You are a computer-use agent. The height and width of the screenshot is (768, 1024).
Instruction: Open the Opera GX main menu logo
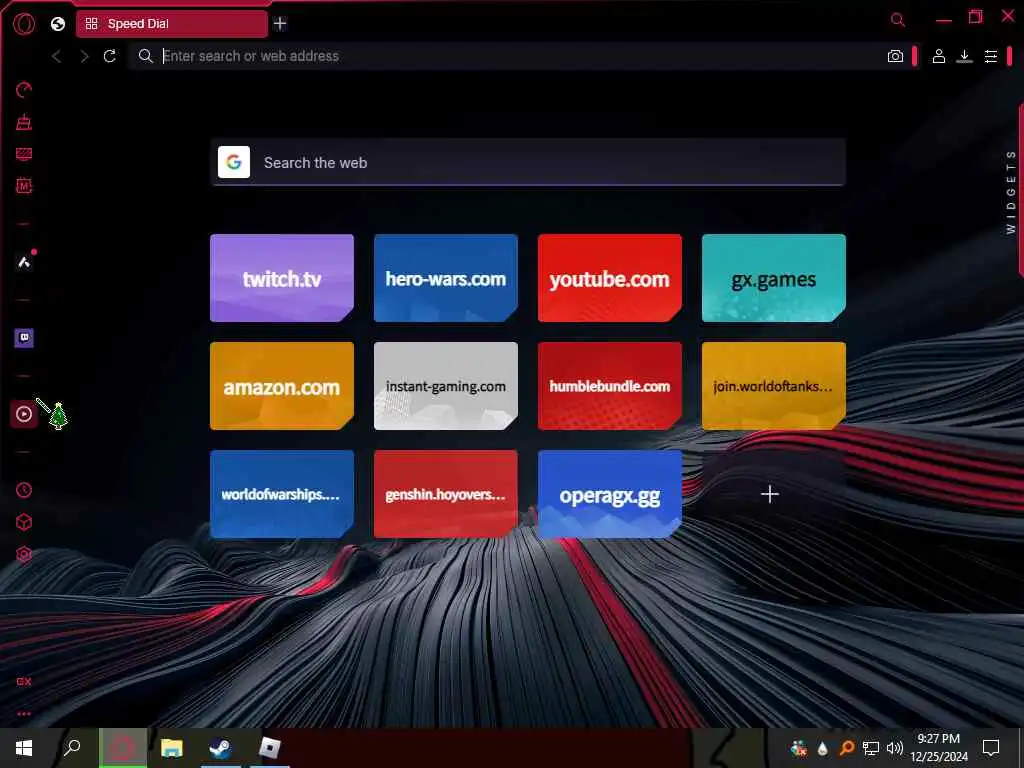click(24, 24)
